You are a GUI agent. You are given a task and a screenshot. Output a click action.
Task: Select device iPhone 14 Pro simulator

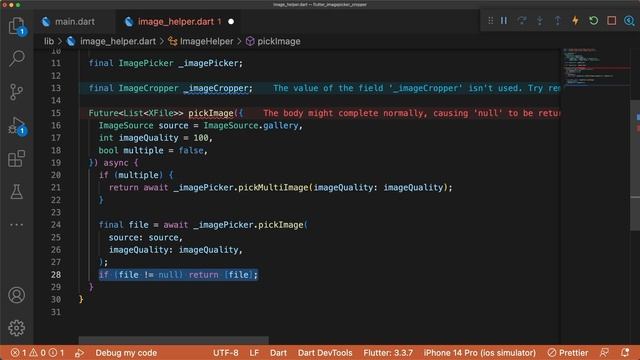(480, 353)
